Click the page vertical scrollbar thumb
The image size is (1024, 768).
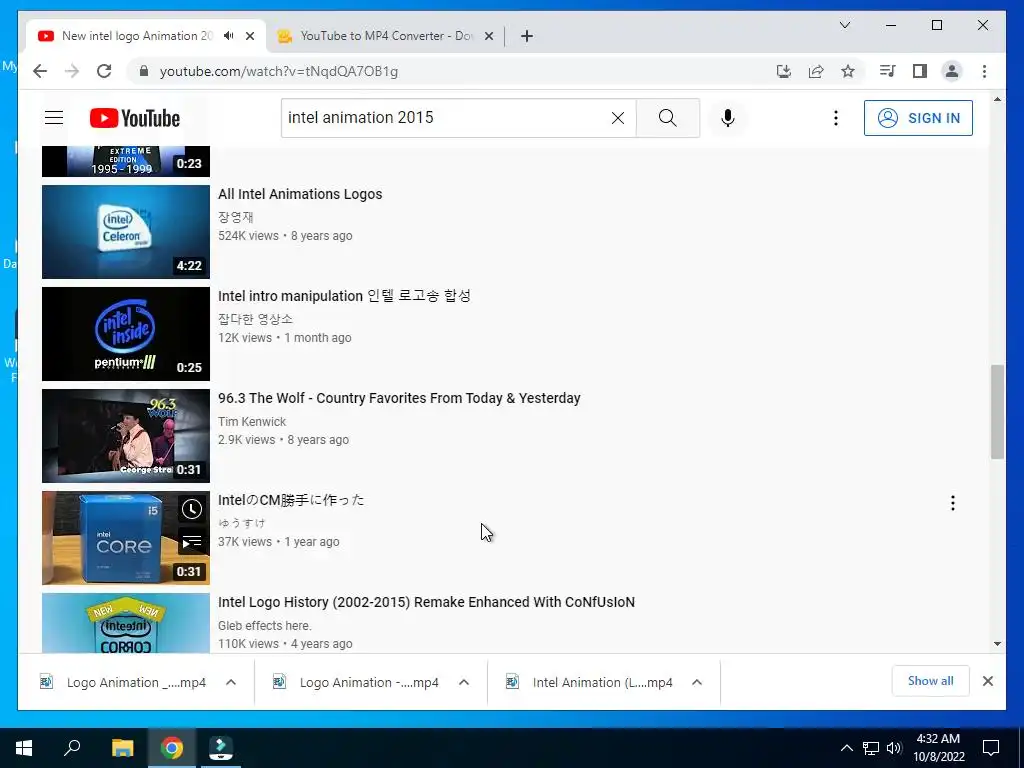point(997,412)
